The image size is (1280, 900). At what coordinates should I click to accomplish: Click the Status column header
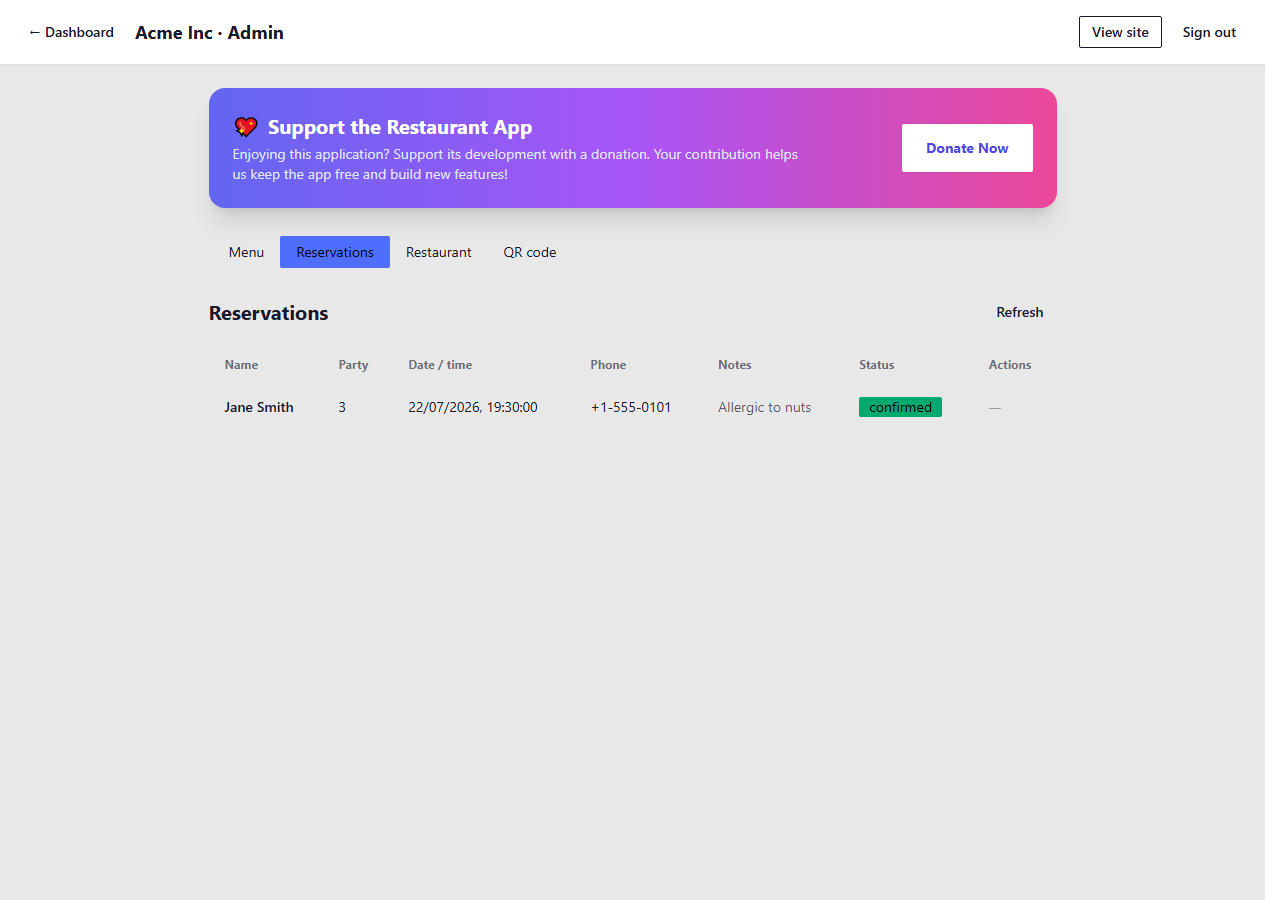pos(876,365)
